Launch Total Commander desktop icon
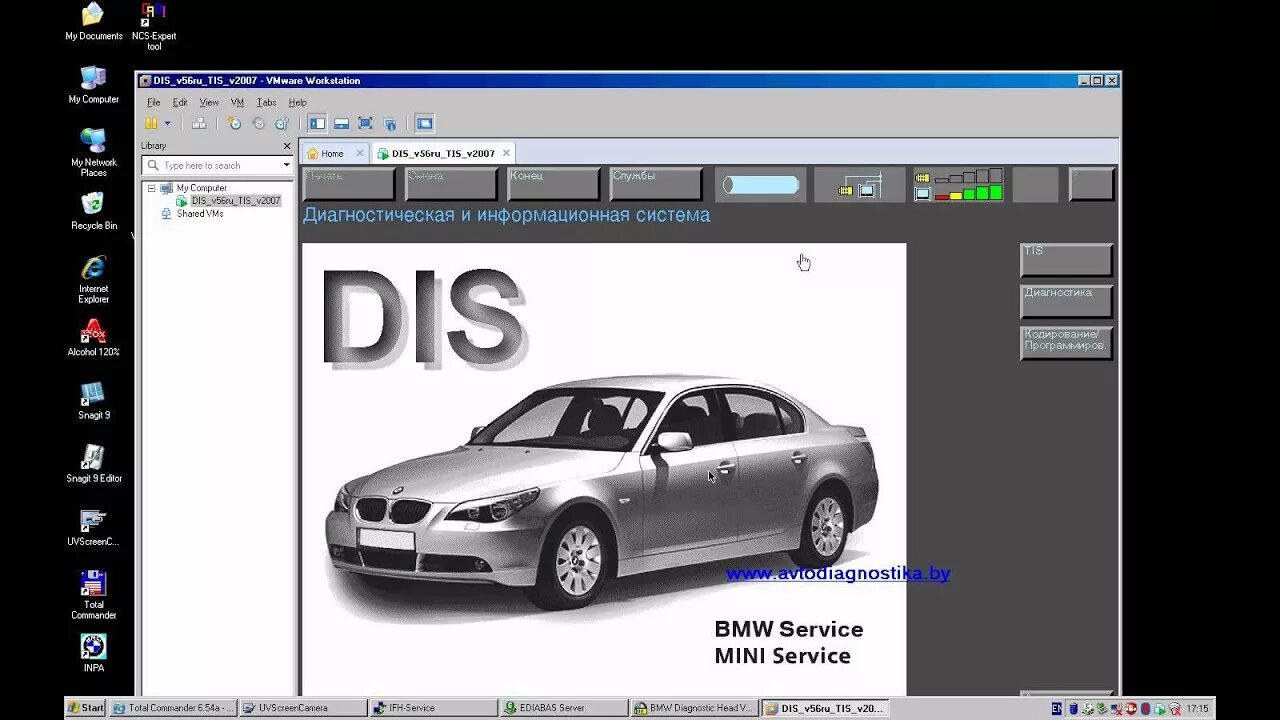Viewport: 1280px width, 720px height. [x=93, y=596]
